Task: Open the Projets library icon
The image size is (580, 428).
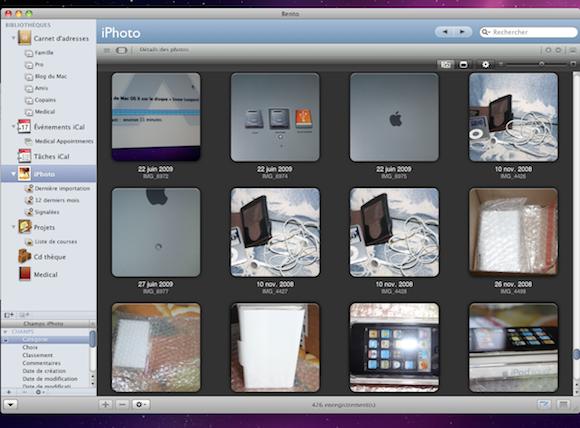Action: pyautogui.click(x=24, y=227)
